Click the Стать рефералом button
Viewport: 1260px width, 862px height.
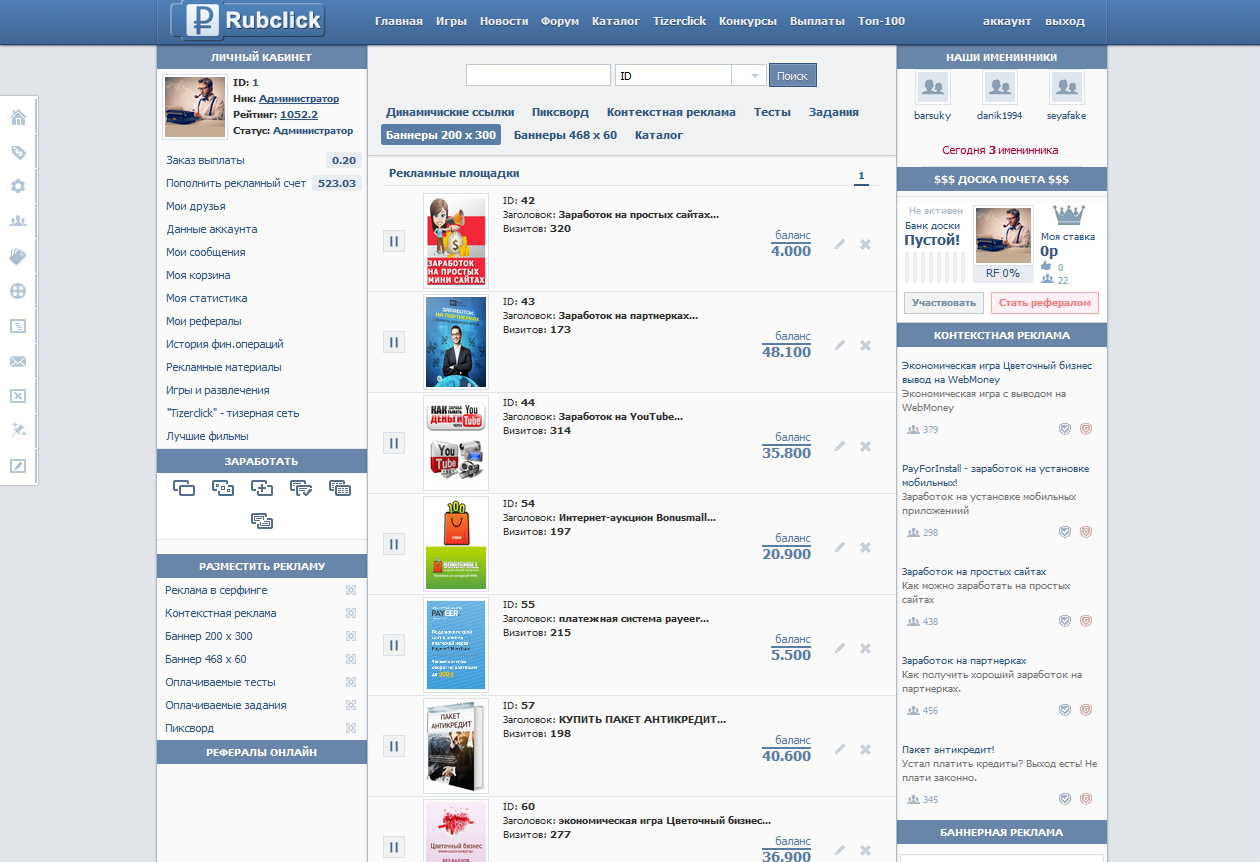[x=1045, y=303]
